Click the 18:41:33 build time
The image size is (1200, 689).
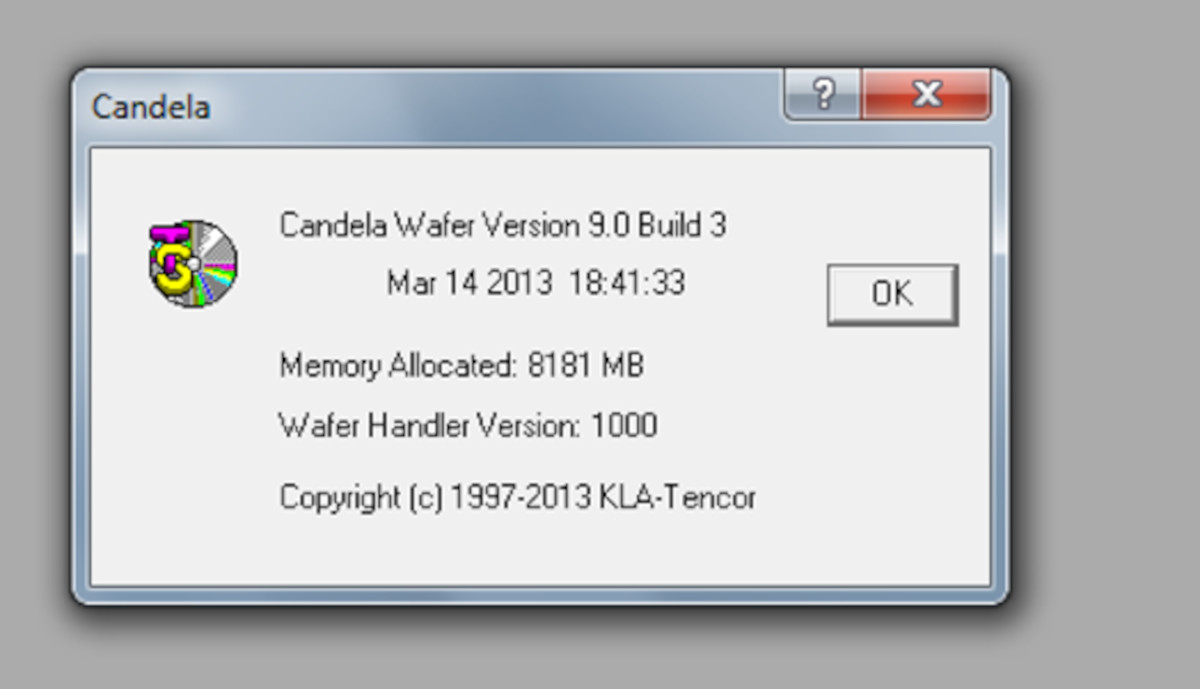(x=627, y=283)
